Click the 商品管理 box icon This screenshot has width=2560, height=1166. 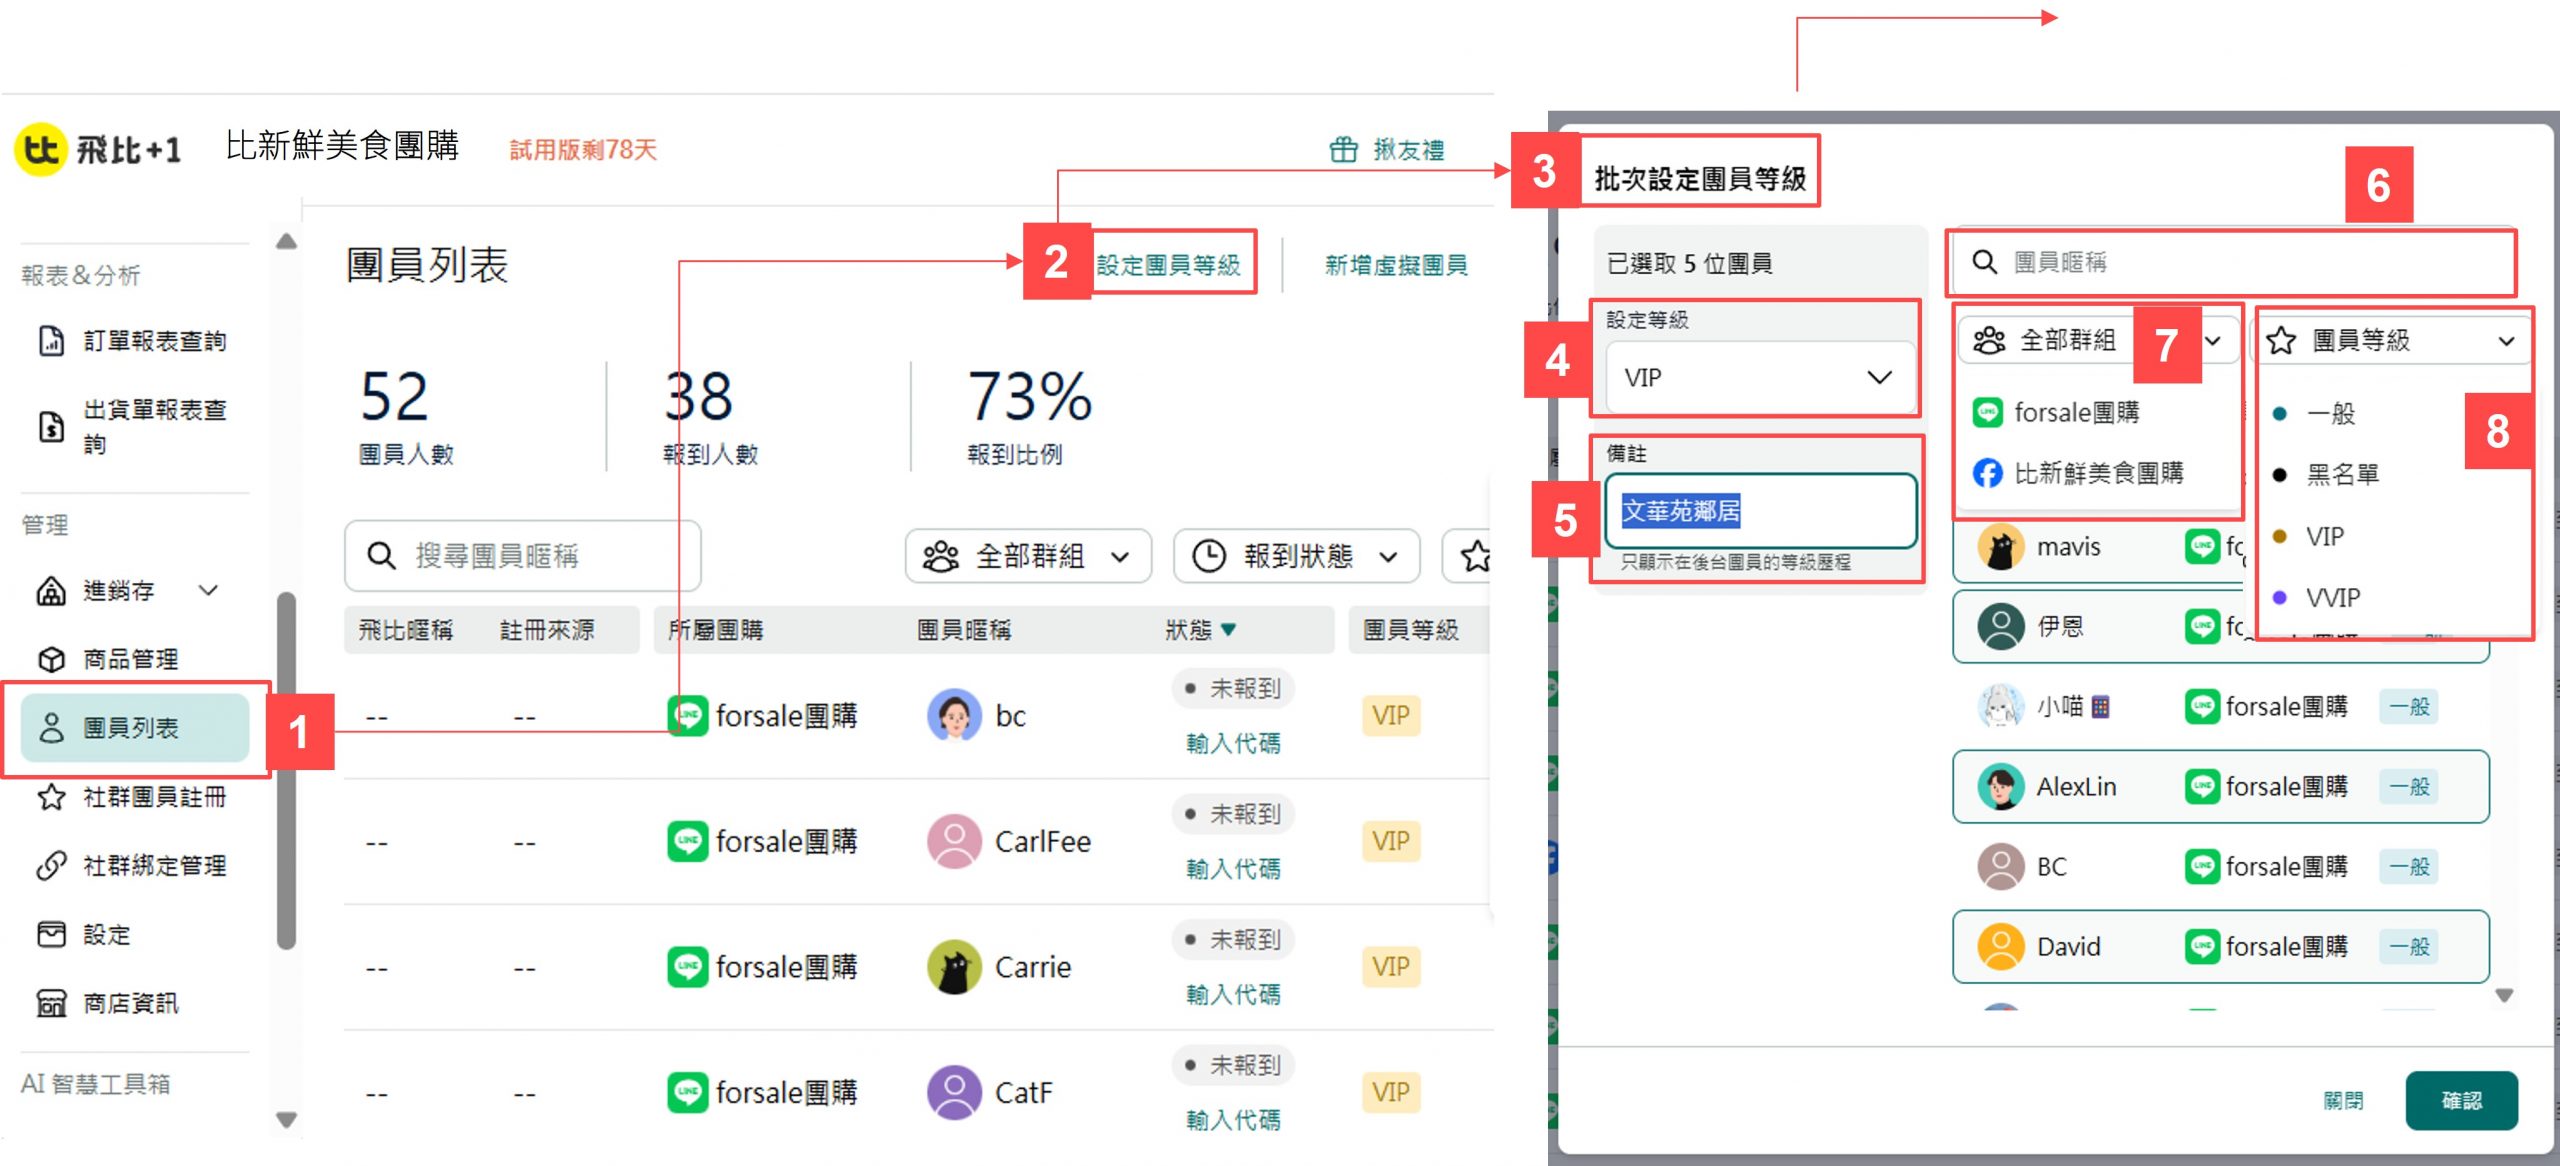point(51,659)
